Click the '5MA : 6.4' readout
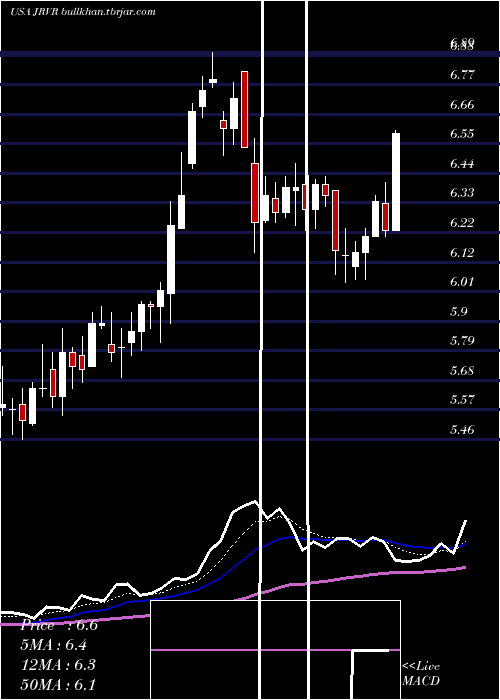Image resolution: width=500 pixels, height=700 pixels. [54, 645]
